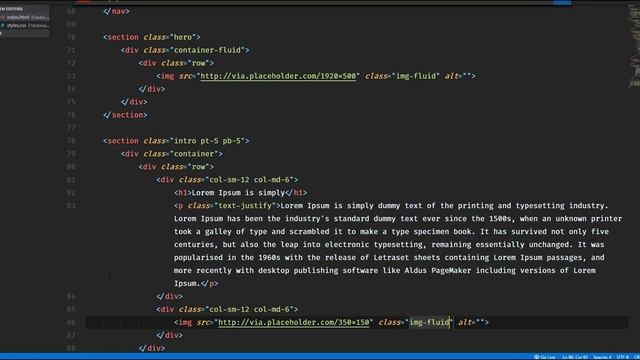Follow the via.placeholder.com/350x150 link
Image resolution: width=640 pixels, height=360 pixels.
(x=293, y=322)
